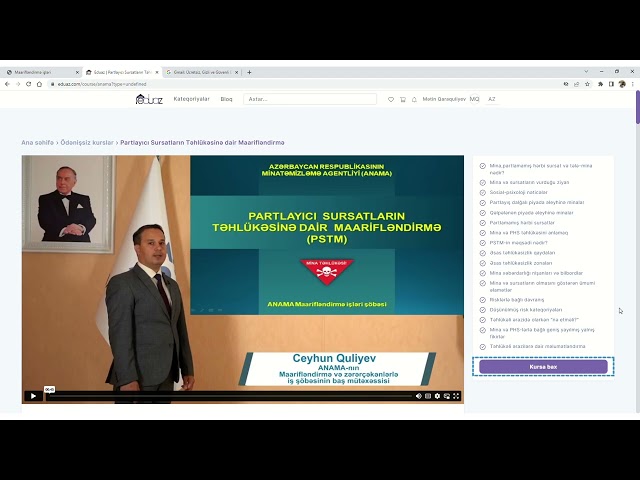
Task: Select lesson 'Düşünülmüş risk kateqoriyaları'
Action: 526,310
